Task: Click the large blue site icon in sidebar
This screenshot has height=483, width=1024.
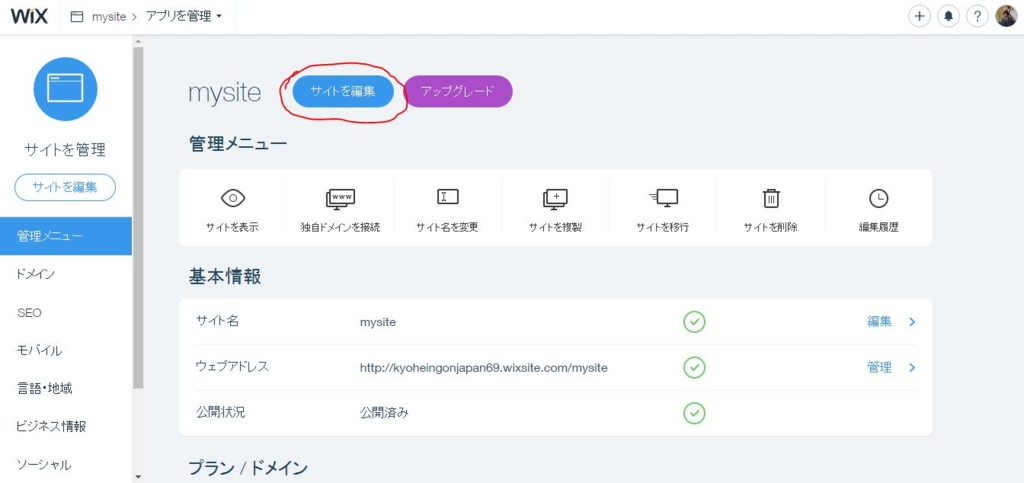Action: point(65,89)
